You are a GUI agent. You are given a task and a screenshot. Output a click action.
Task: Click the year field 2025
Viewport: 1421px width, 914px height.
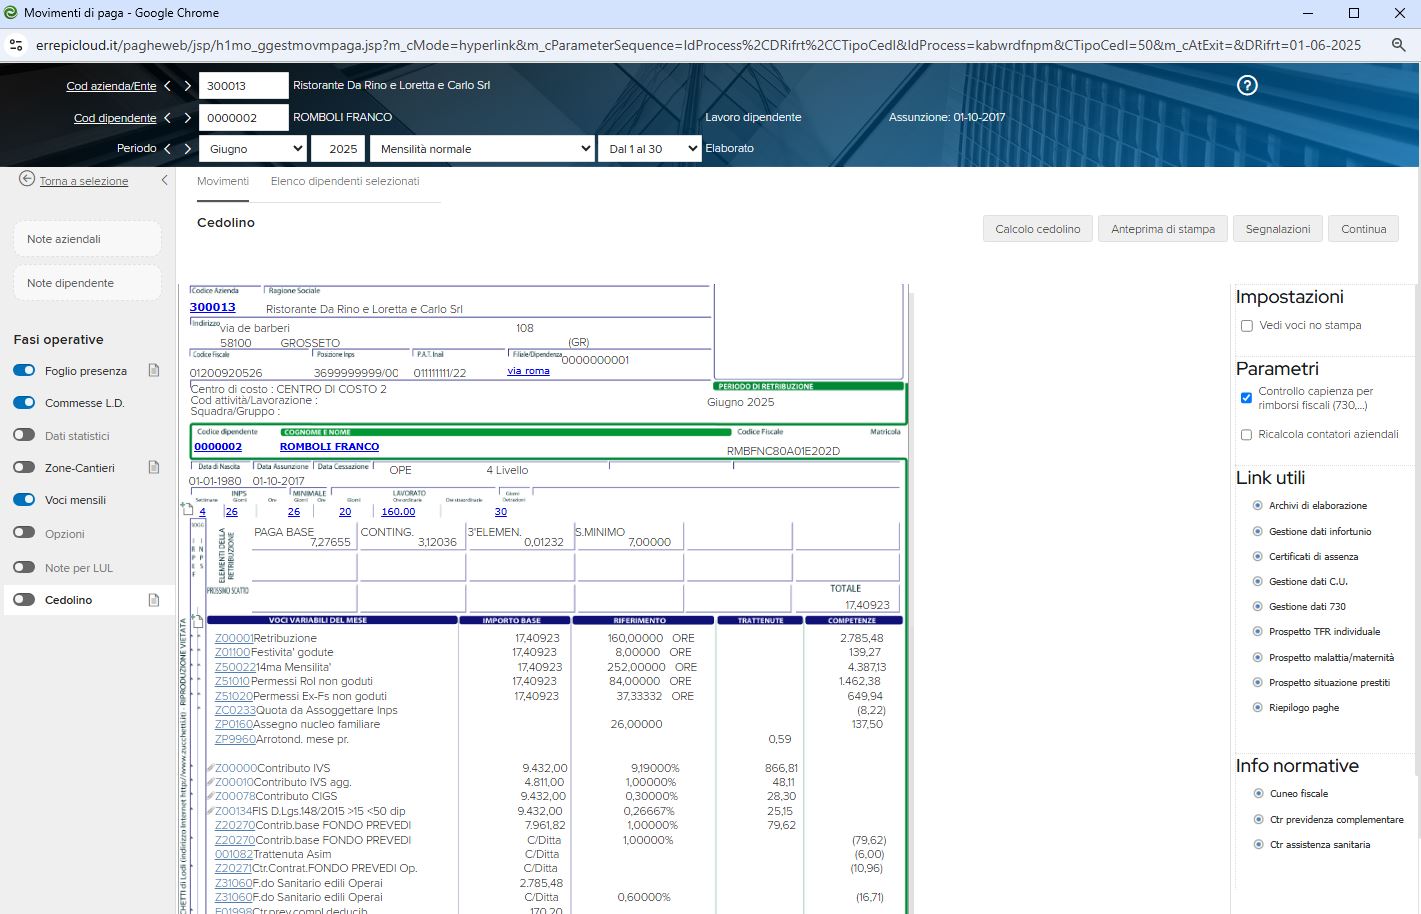tap(338, 149)
